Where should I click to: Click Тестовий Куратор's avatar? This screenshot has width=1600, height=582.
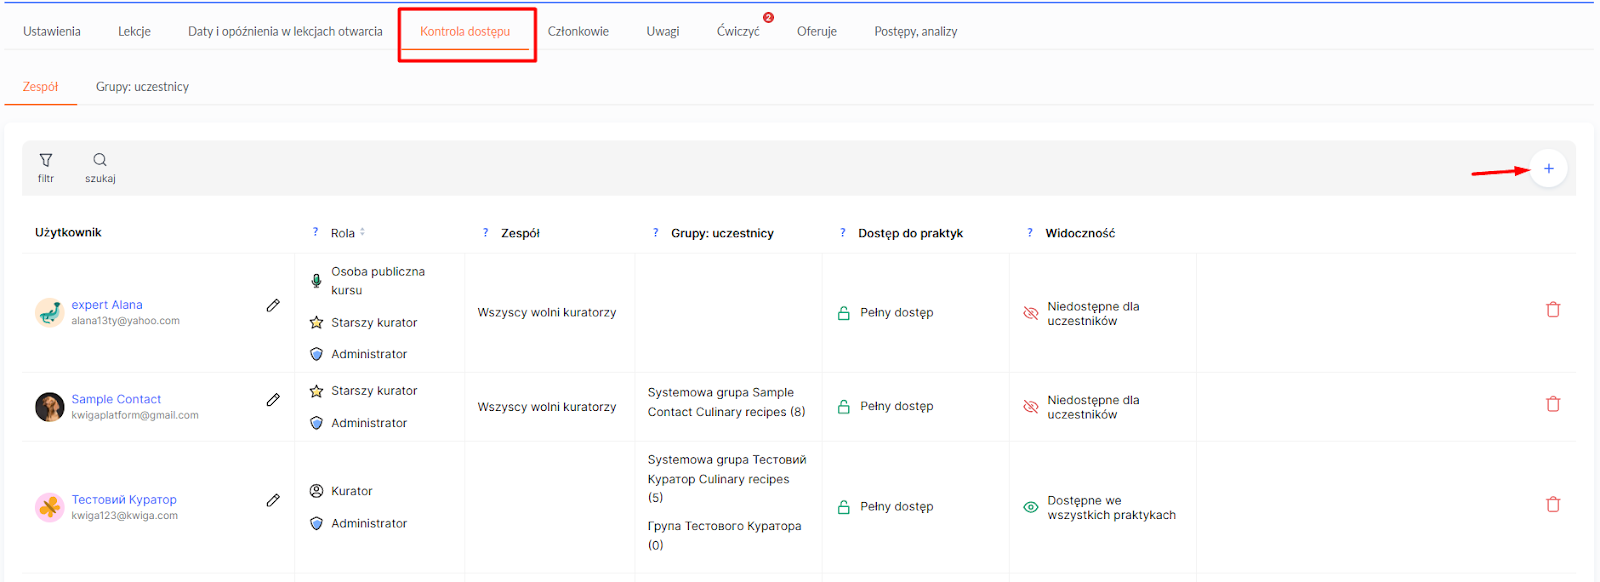(x=49, y=507)
